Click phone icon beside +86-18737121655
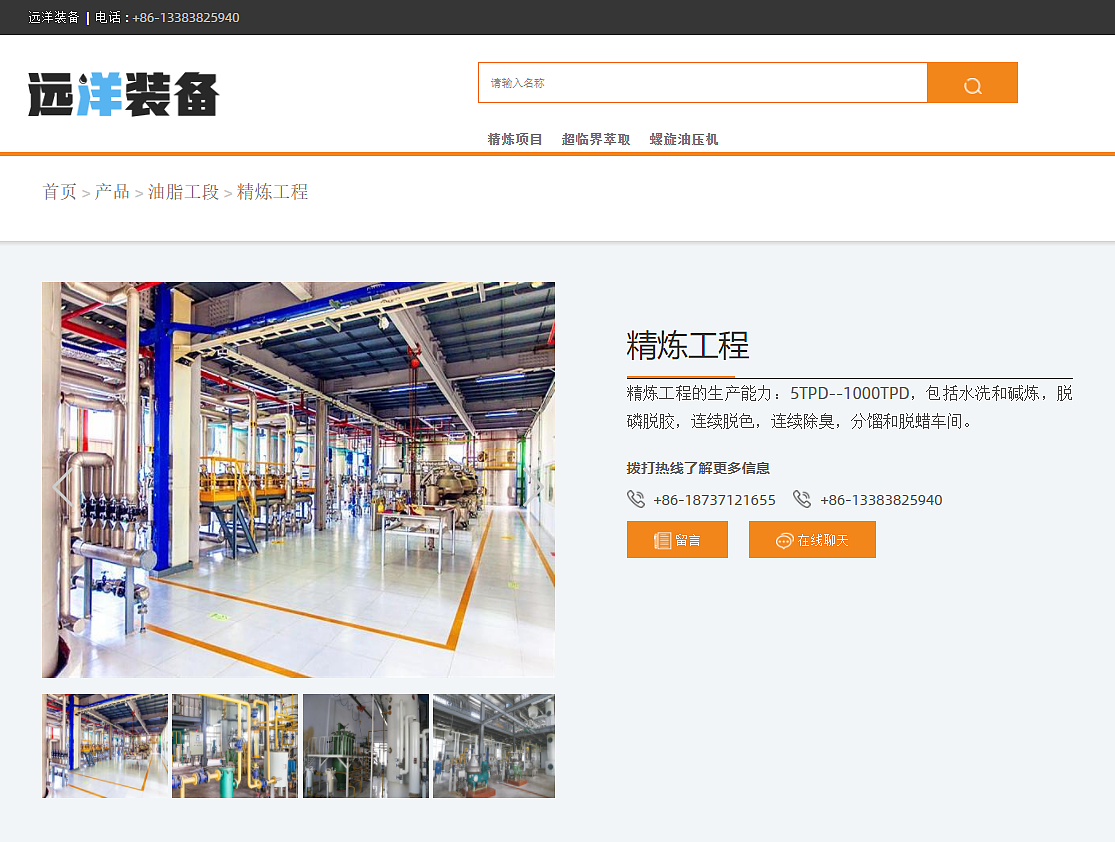This screenshot has height=842, width=1115. point(636,499)
